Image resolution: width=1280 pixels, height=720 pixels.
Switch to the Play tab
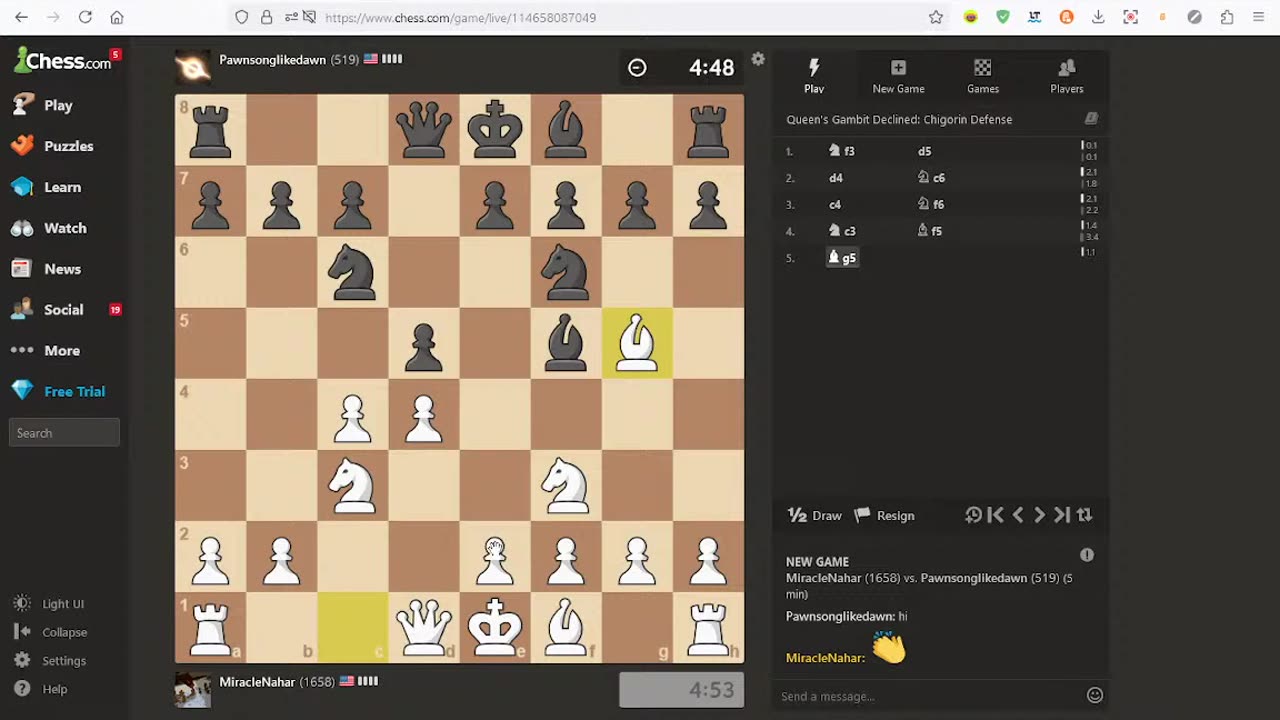pos(814,76)
